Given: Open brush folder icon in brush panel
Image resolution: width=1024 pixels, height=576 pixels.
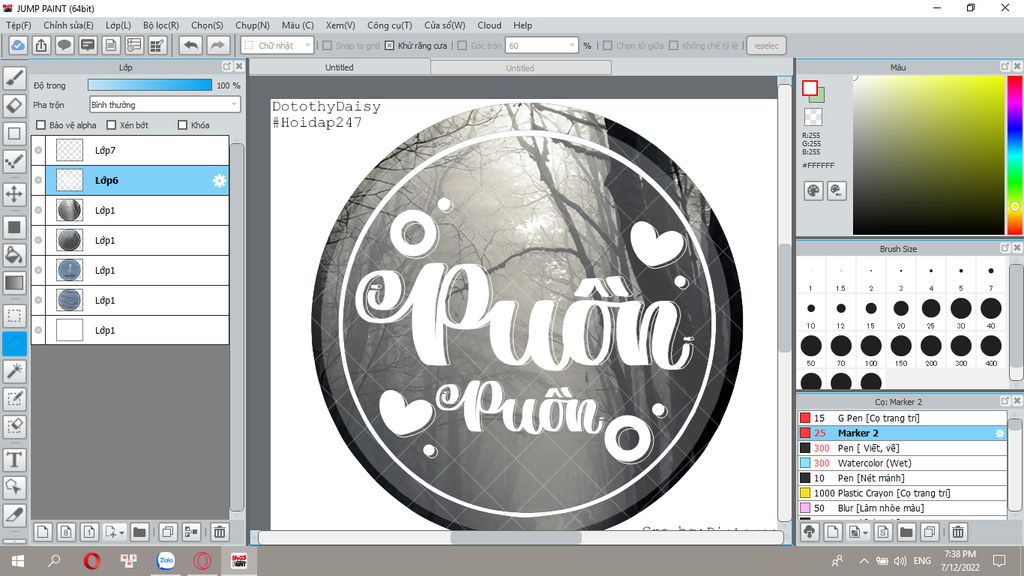Looking at the screenshot, I should click(x=906, y=532).
